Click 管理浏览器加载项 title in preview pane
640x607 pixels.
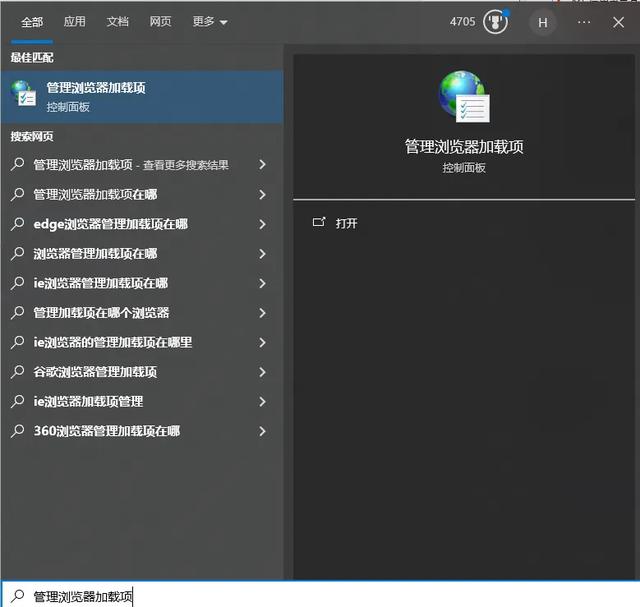click(464, 147)
